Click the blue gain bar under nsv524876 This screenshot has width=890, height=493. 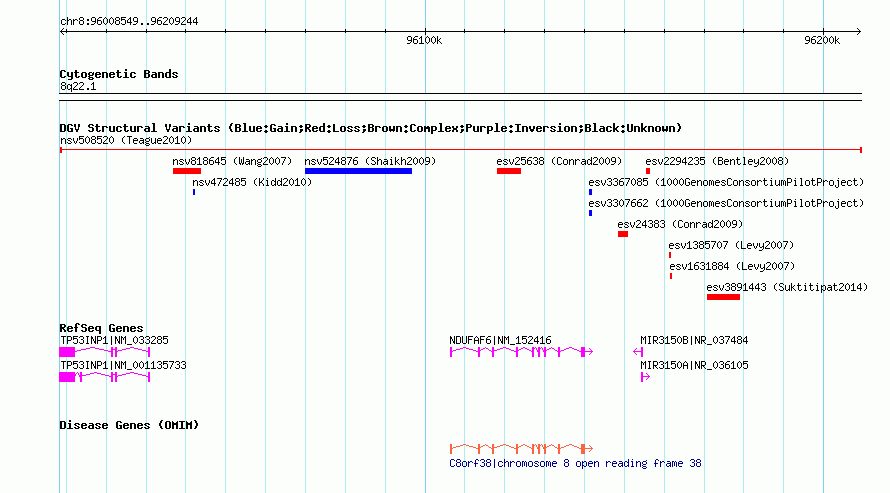[x=358, y=171]
